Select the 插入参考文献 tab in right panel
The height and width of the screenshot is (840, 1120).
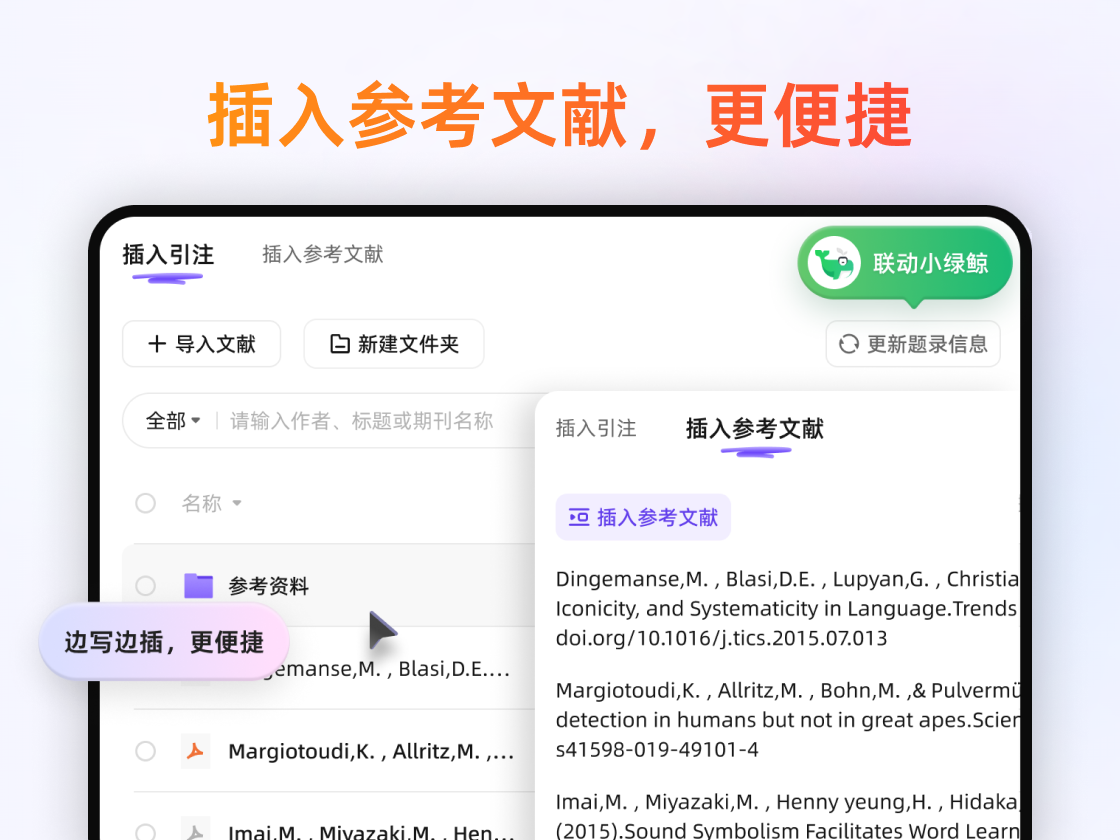(752, 428)
